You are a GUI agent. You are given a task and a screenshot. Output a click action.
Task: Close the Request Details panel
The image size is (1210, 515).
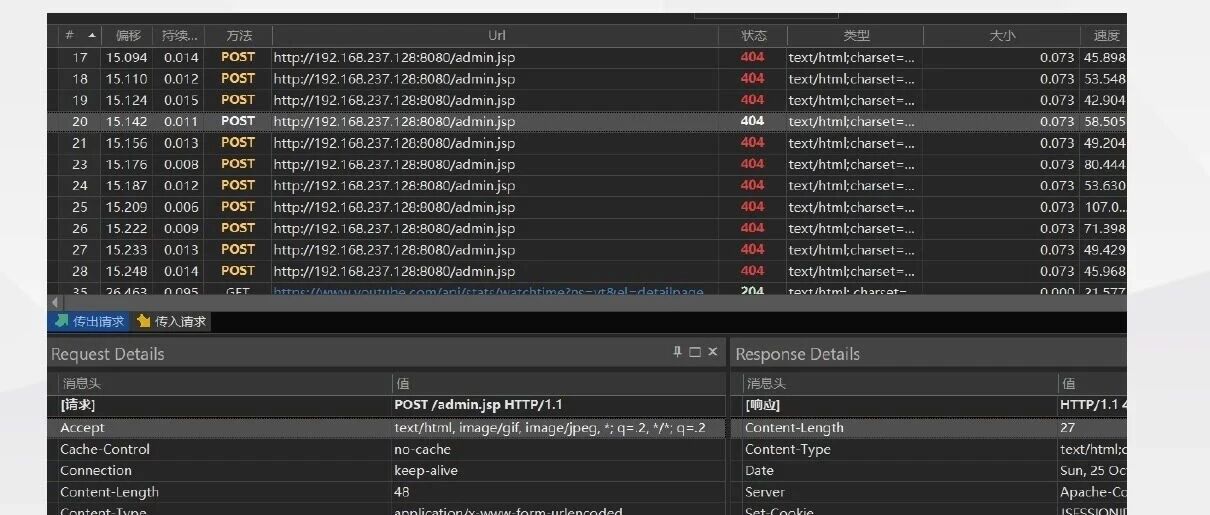pyautogui.click(x=713, y=352)
